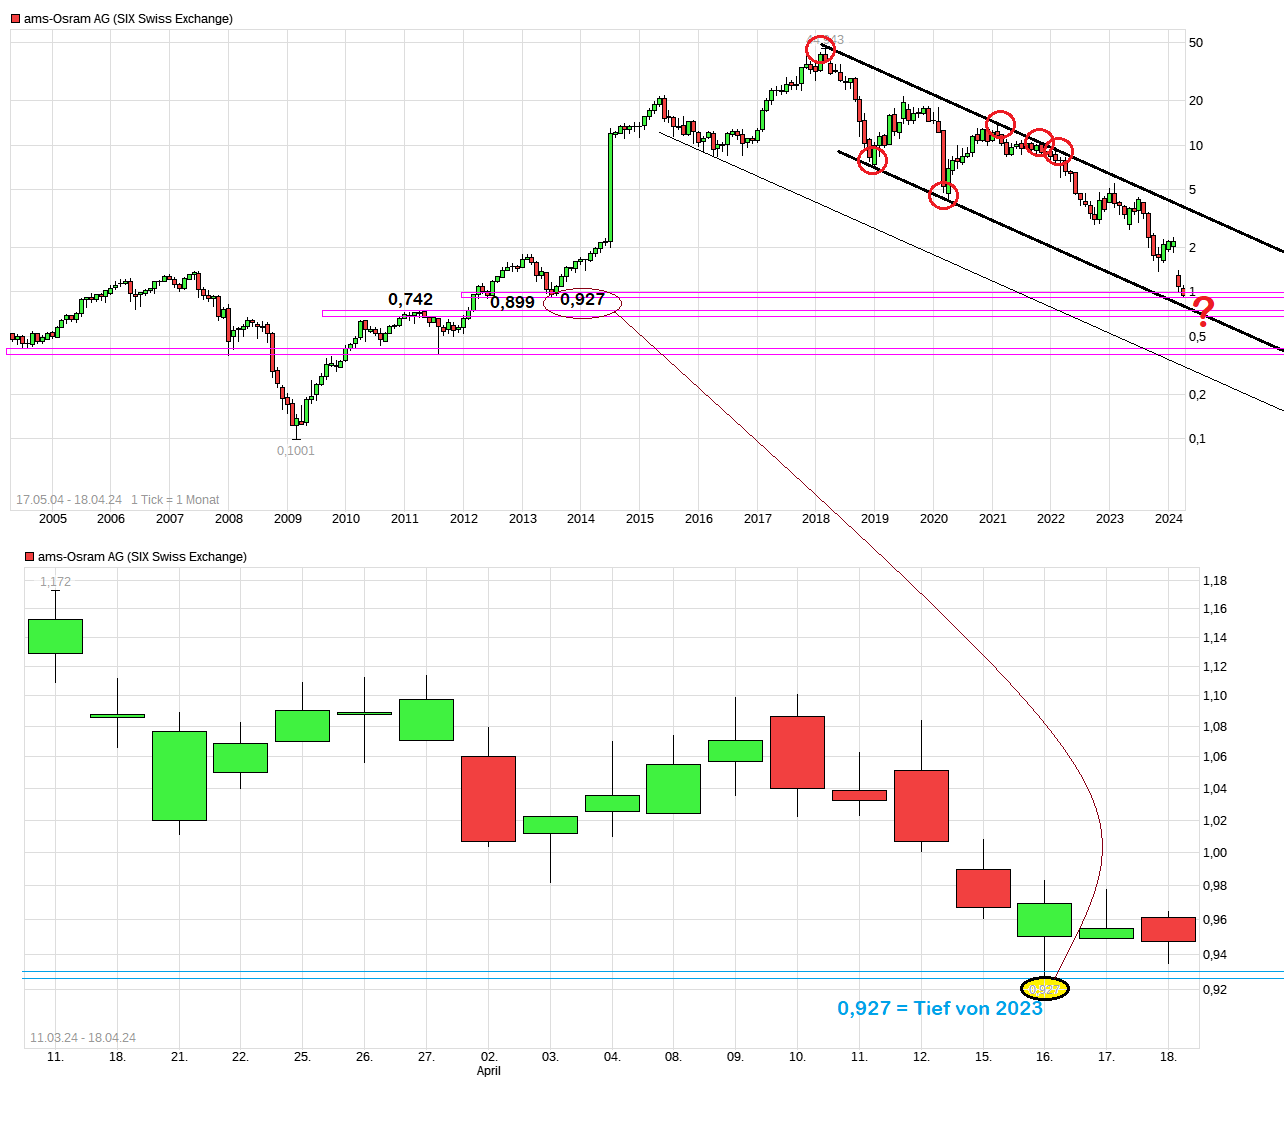Click the red legend square of the monthly chart

15,19
